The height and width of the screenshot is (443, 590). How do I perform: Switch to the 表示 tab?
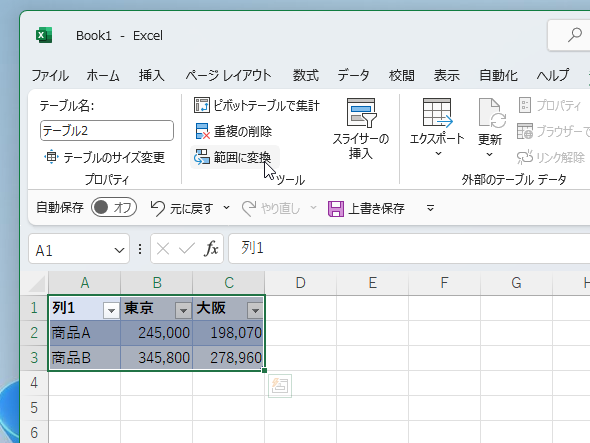[x=447, y=76]
